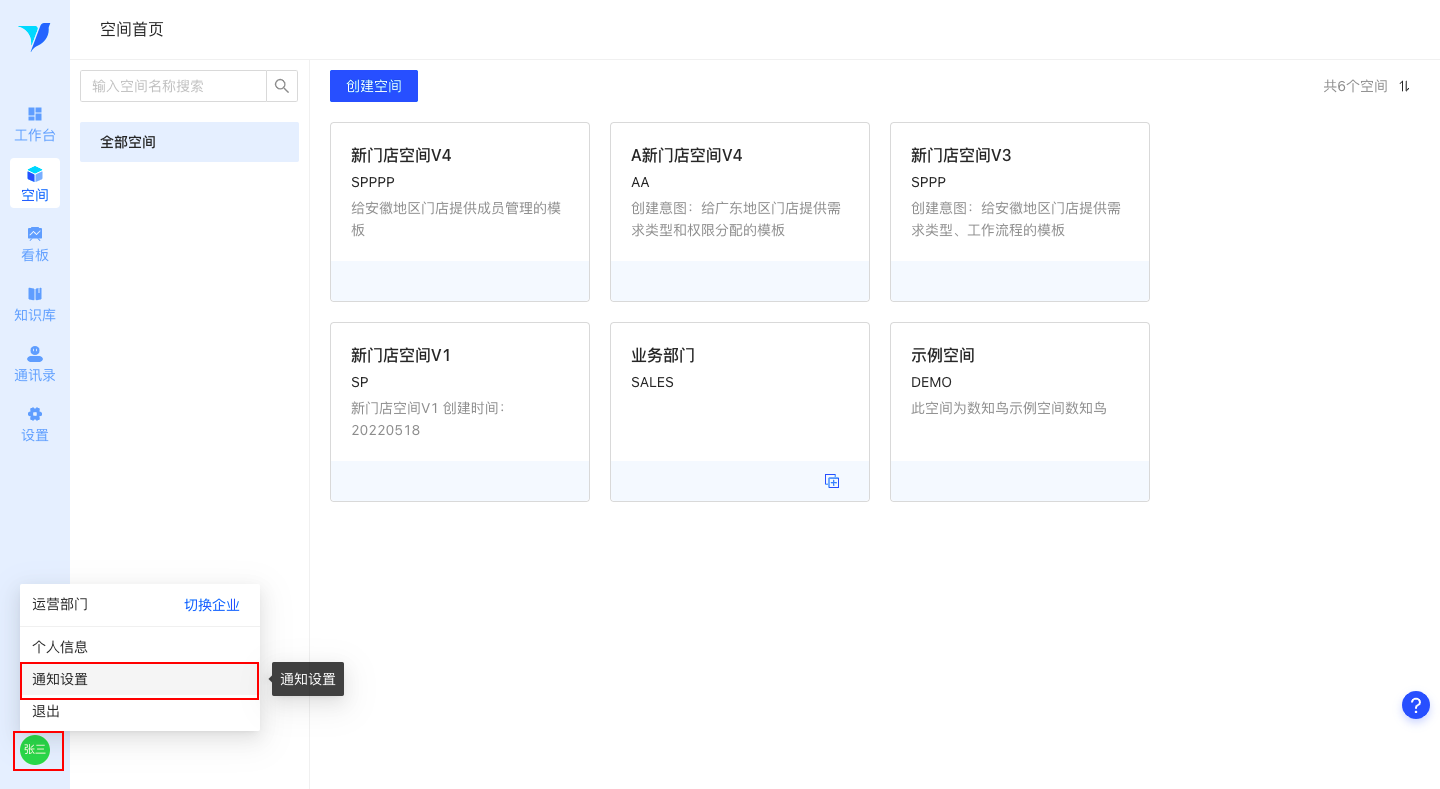Viewport: 1440px width, 789px height.
Task: Focus the space name search field
Action: [174, 86]
